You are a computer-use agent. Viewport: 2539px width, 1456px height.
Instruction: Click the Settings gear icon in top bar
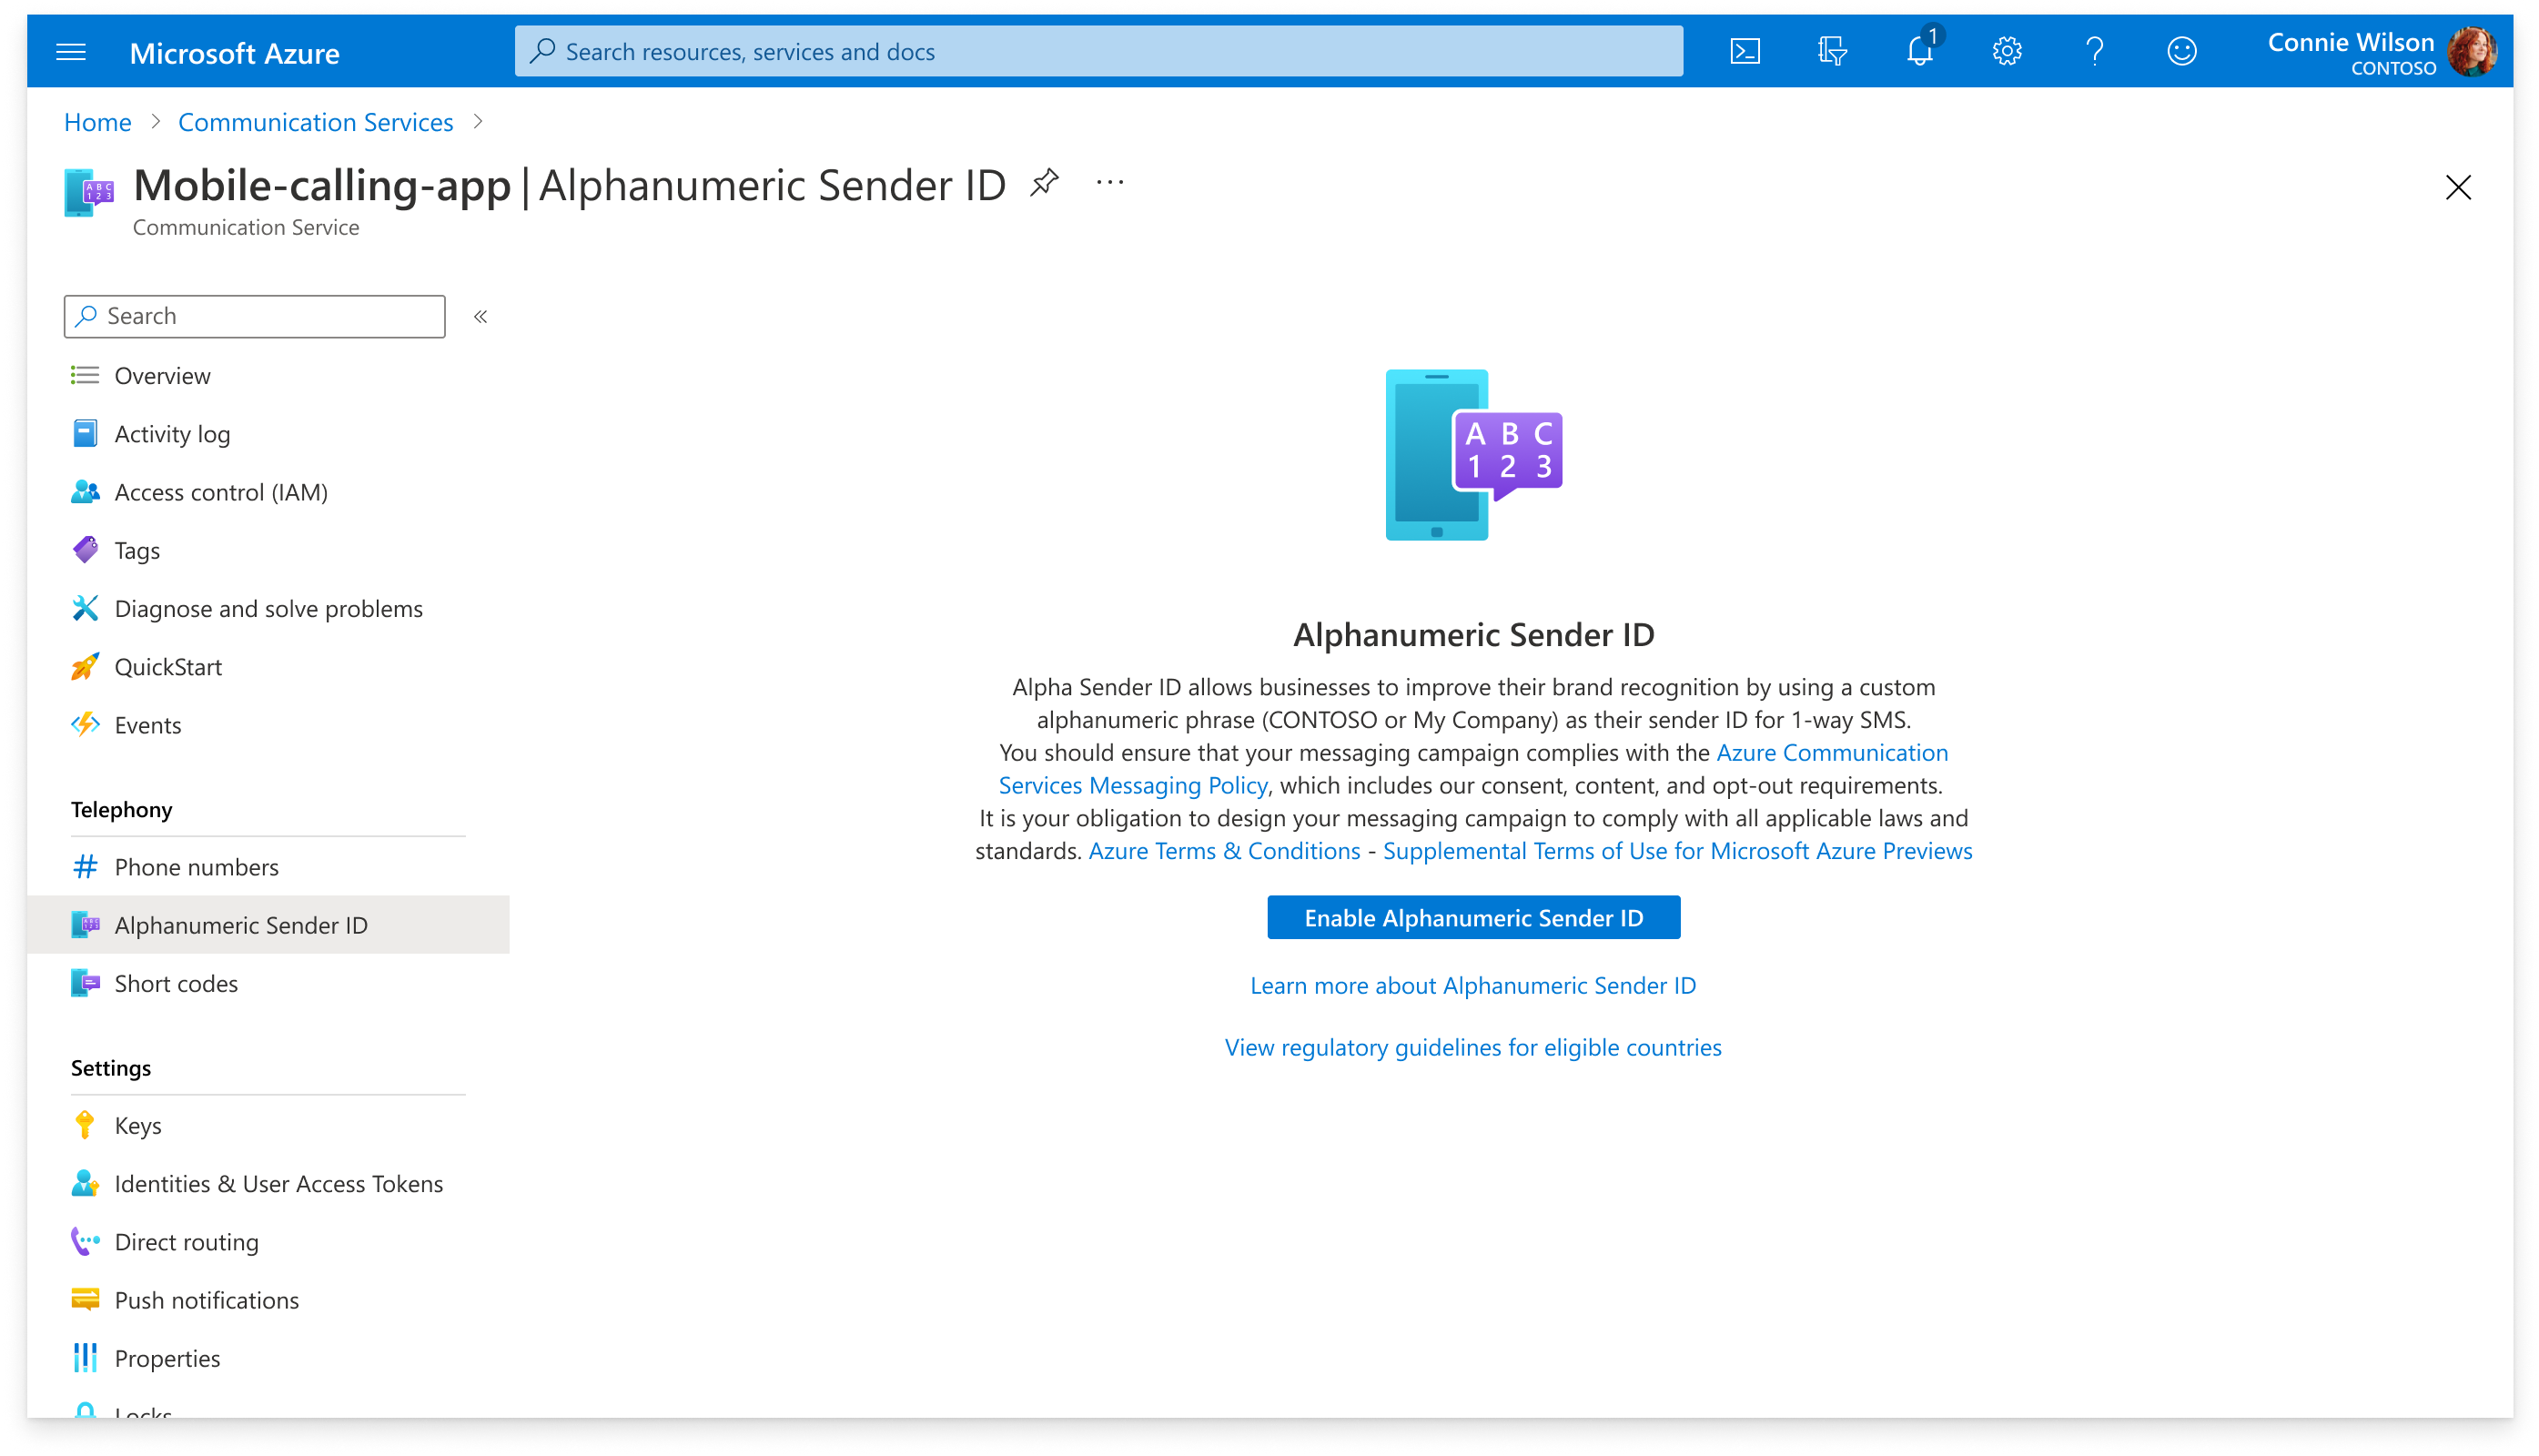click(x=2008, y=52)
